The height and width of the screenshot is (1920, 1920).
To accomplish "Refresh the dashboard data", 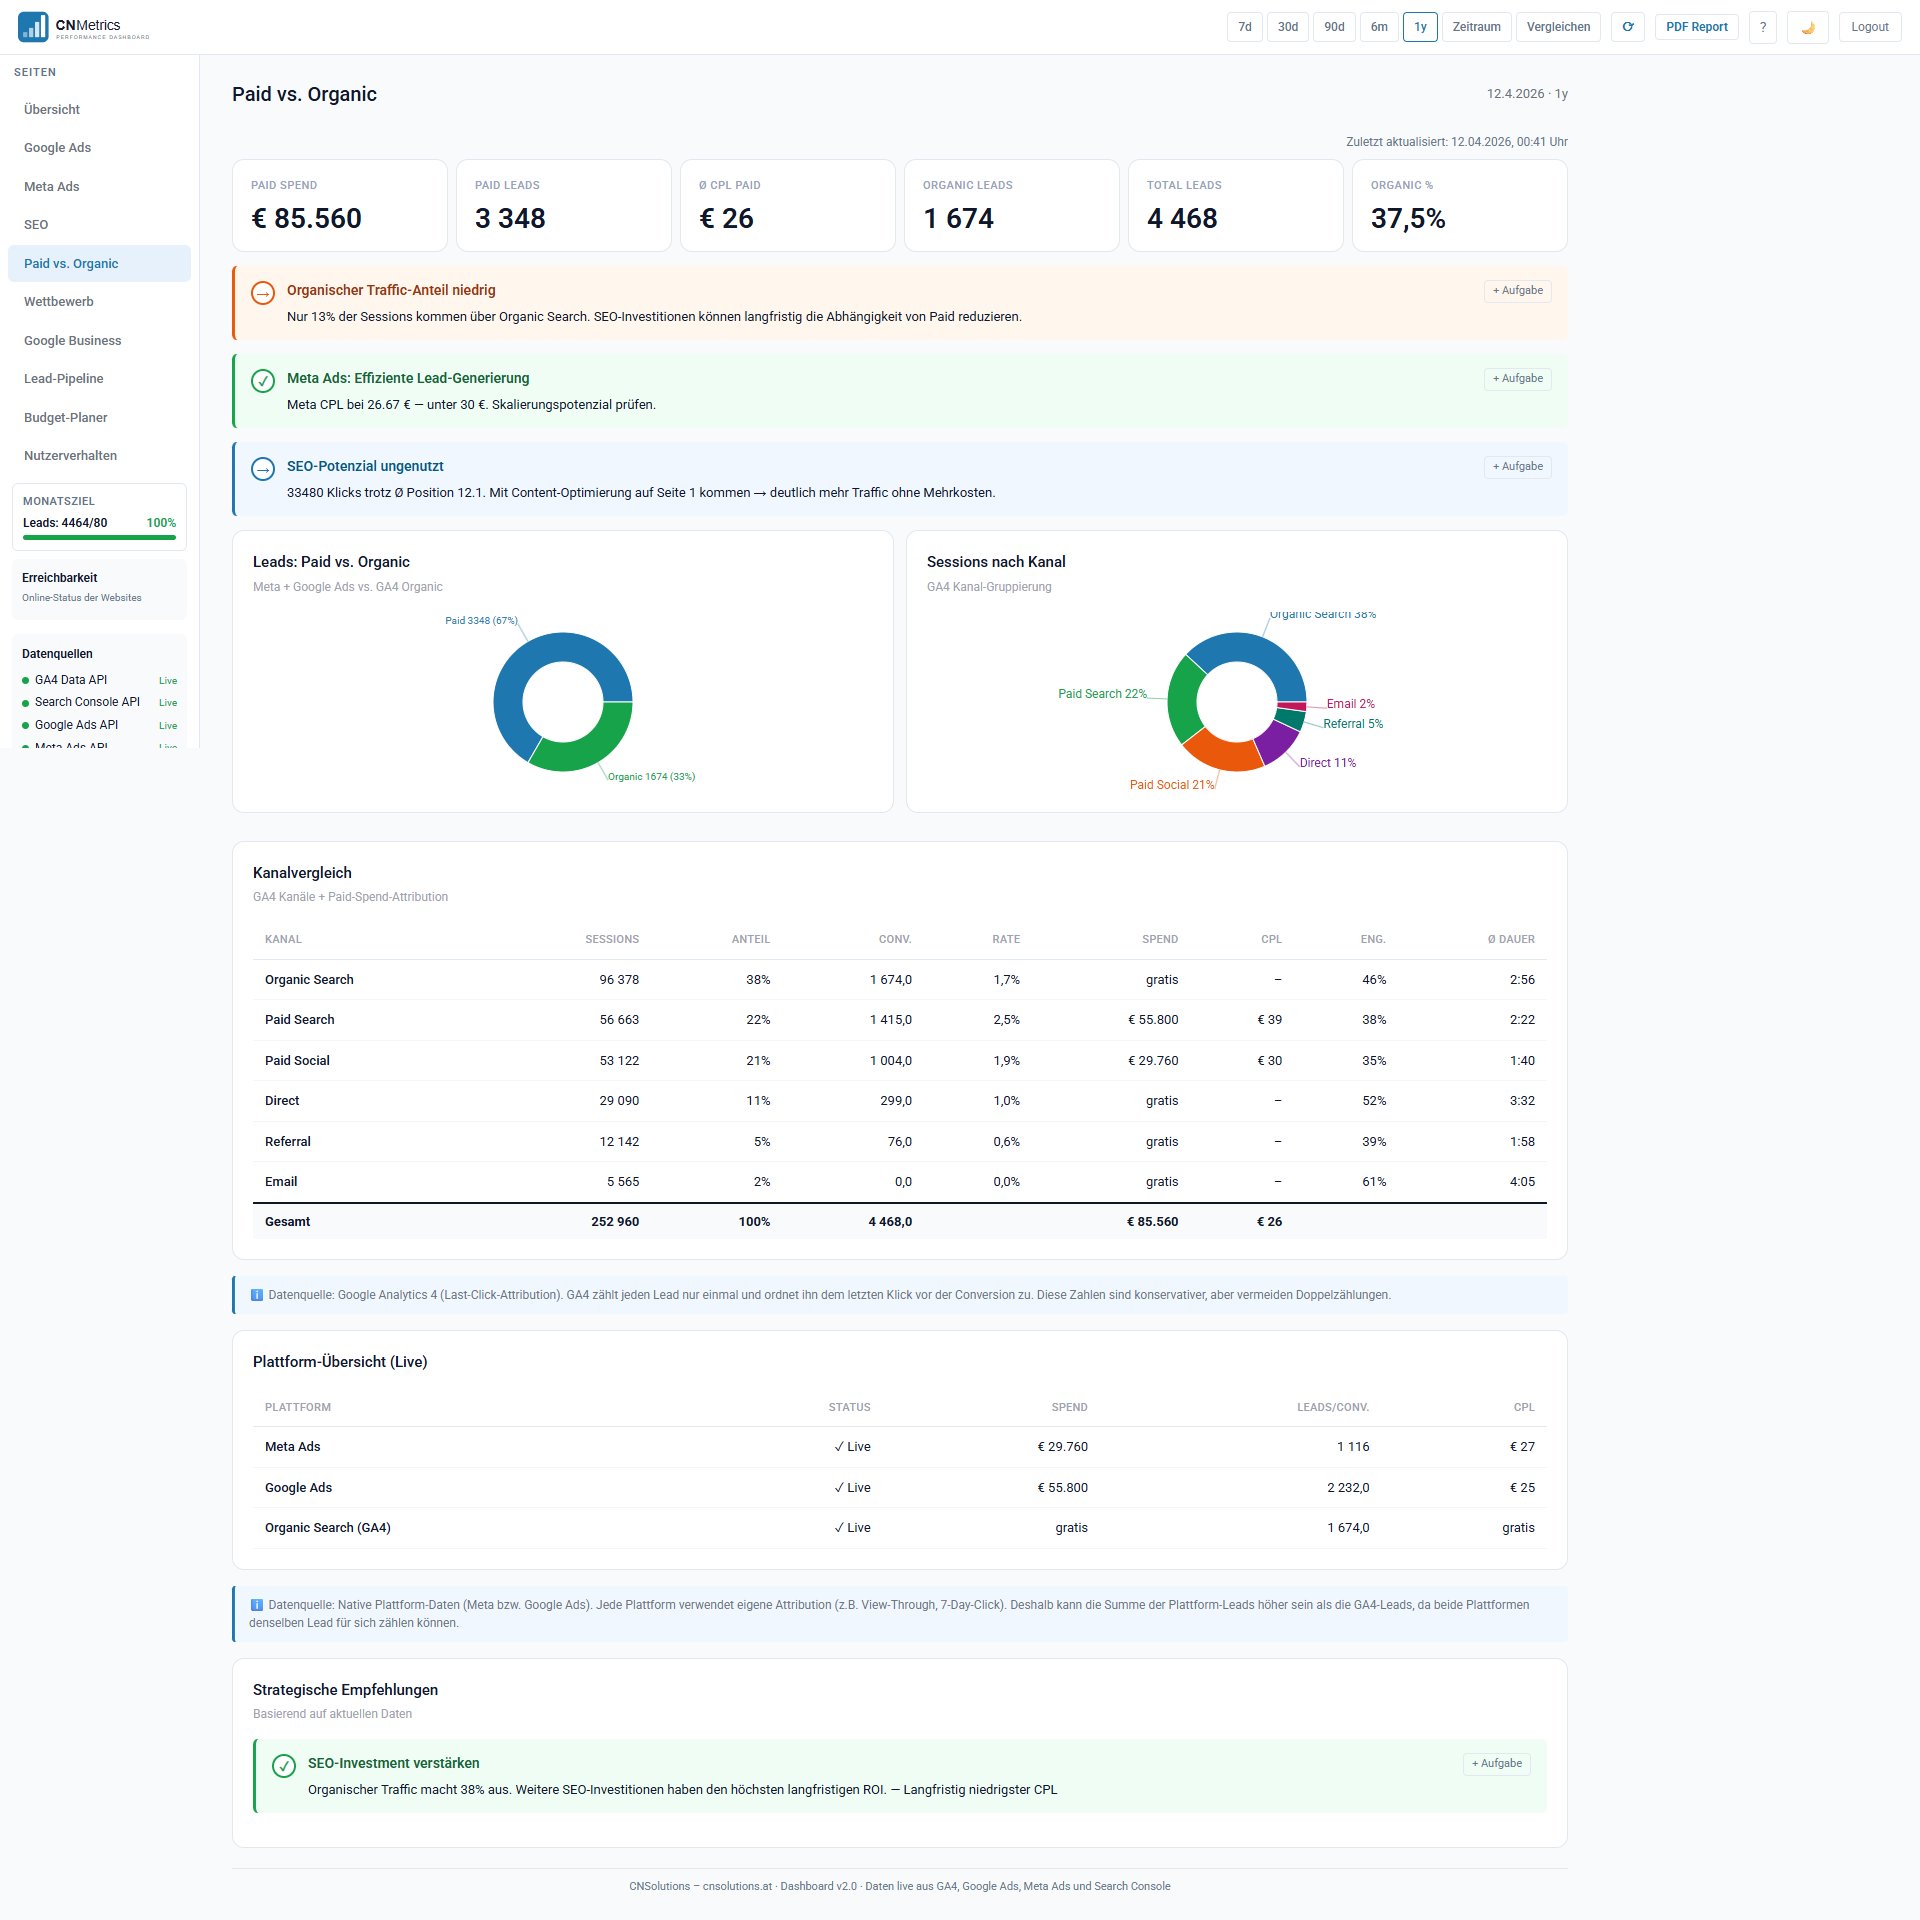I will (1628, 27).
